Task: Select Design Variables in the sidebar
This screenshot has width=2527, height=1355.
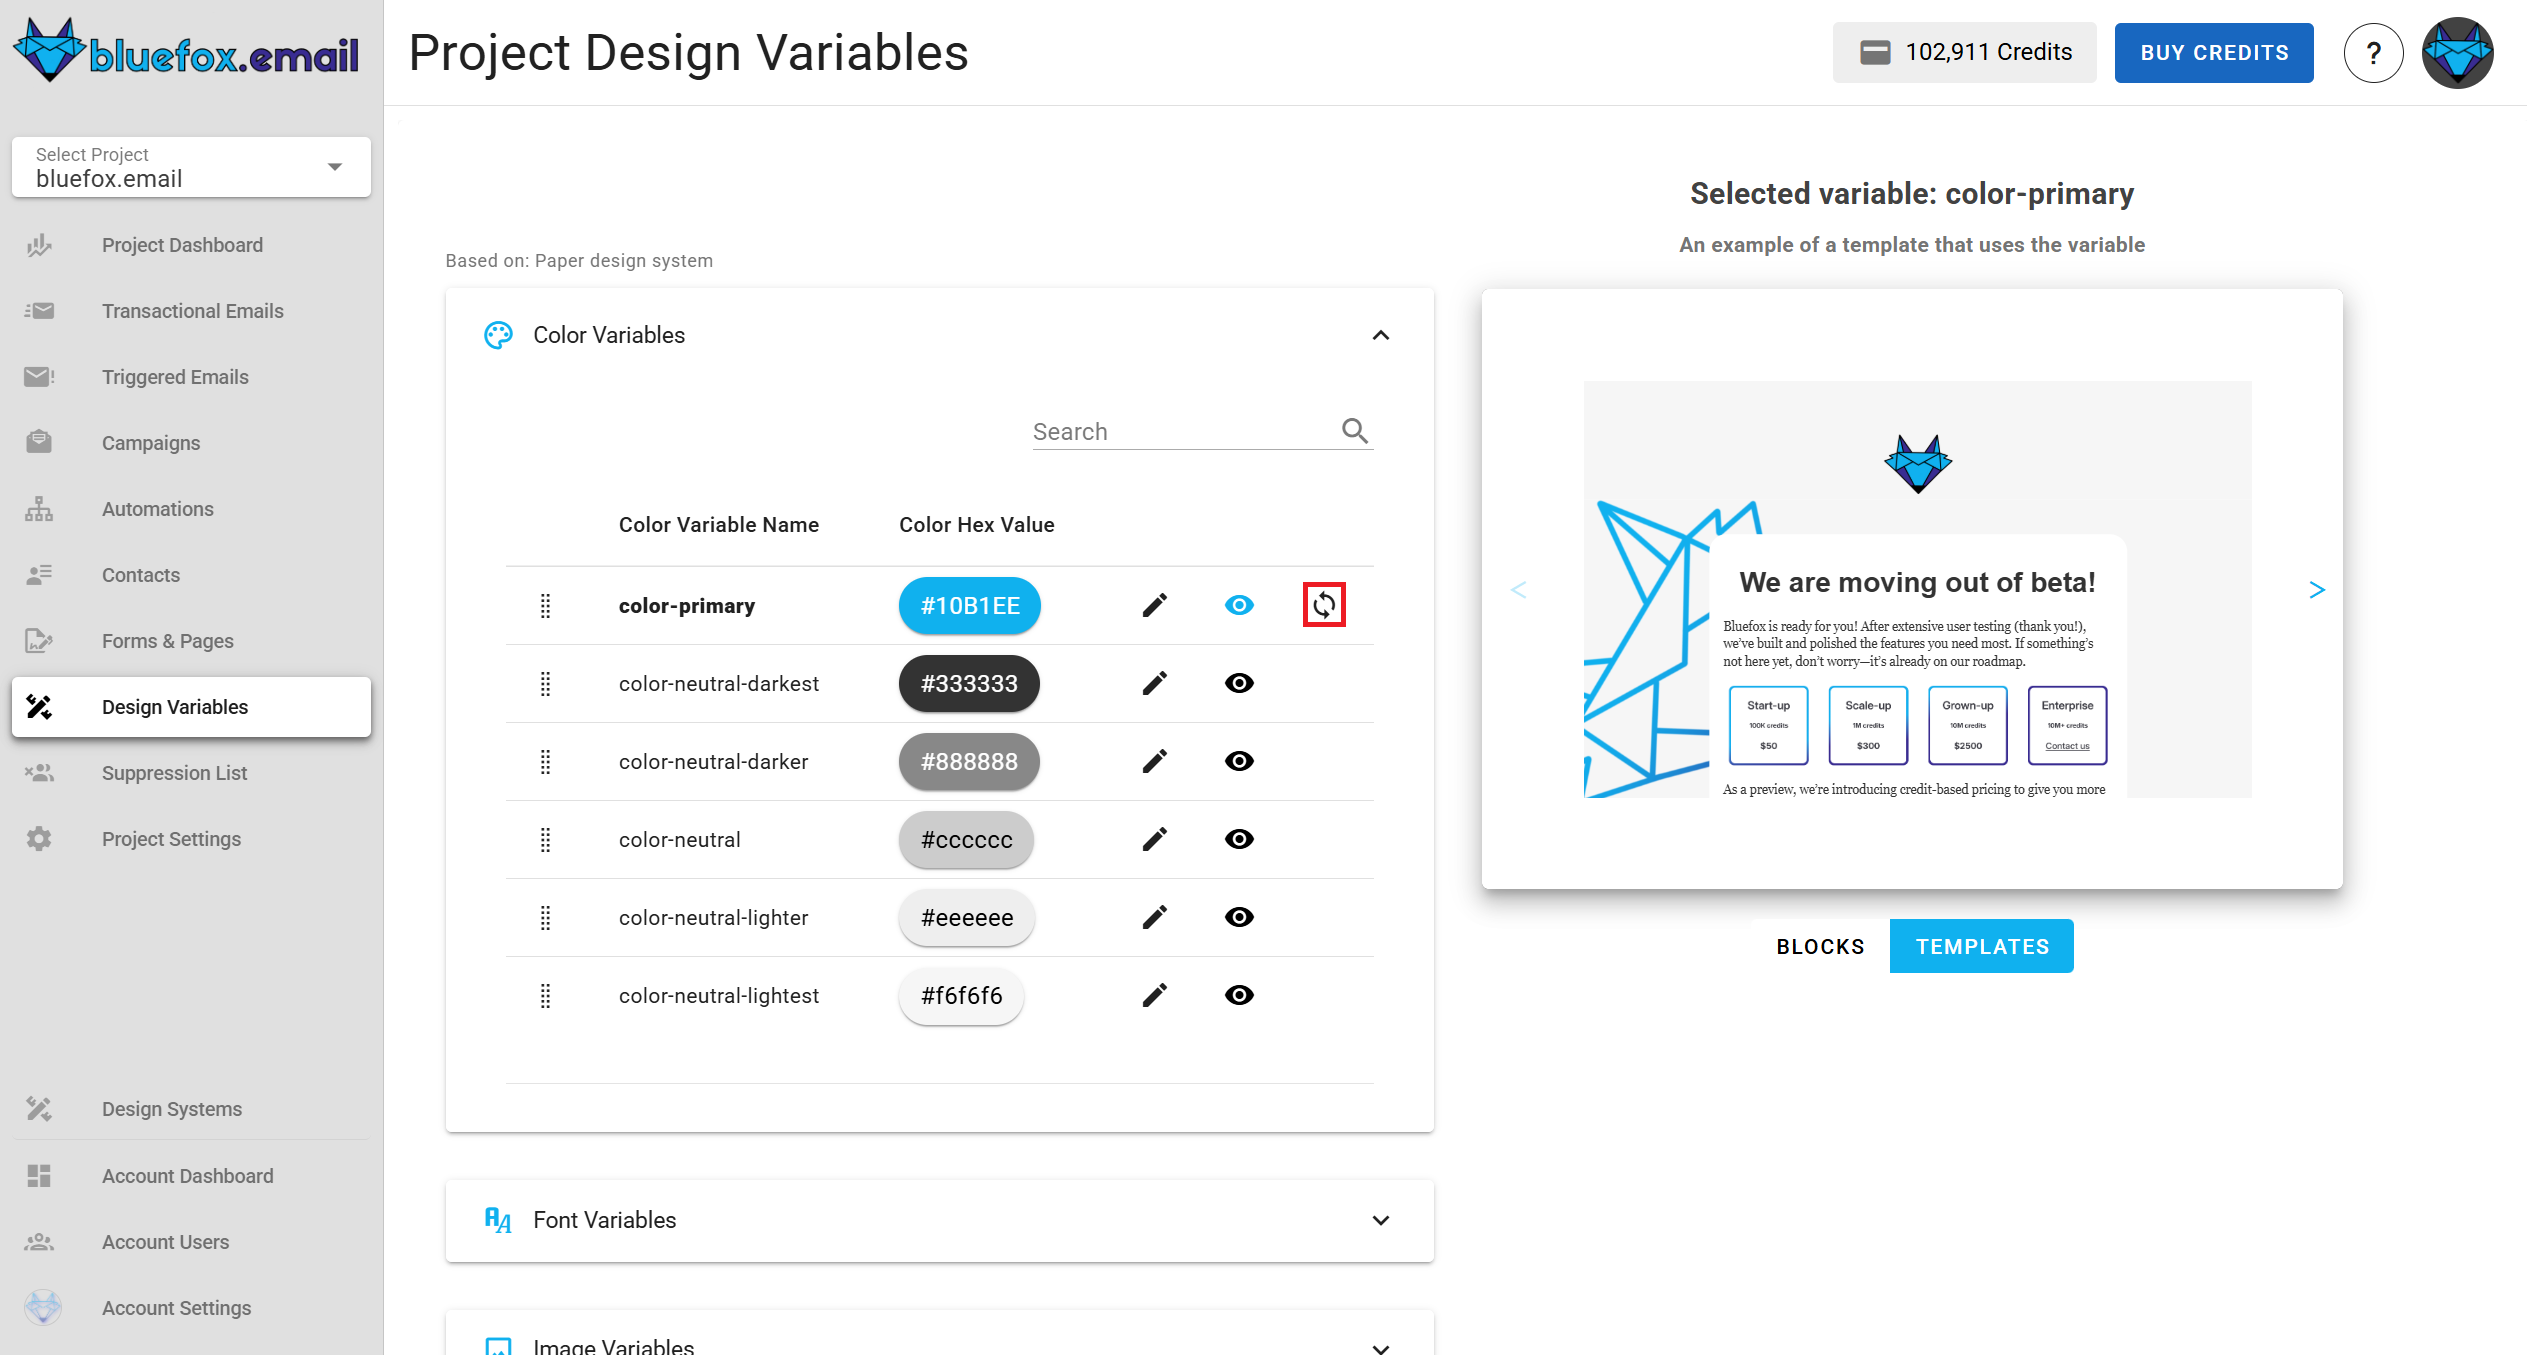Action: click(x=191, y=707)
